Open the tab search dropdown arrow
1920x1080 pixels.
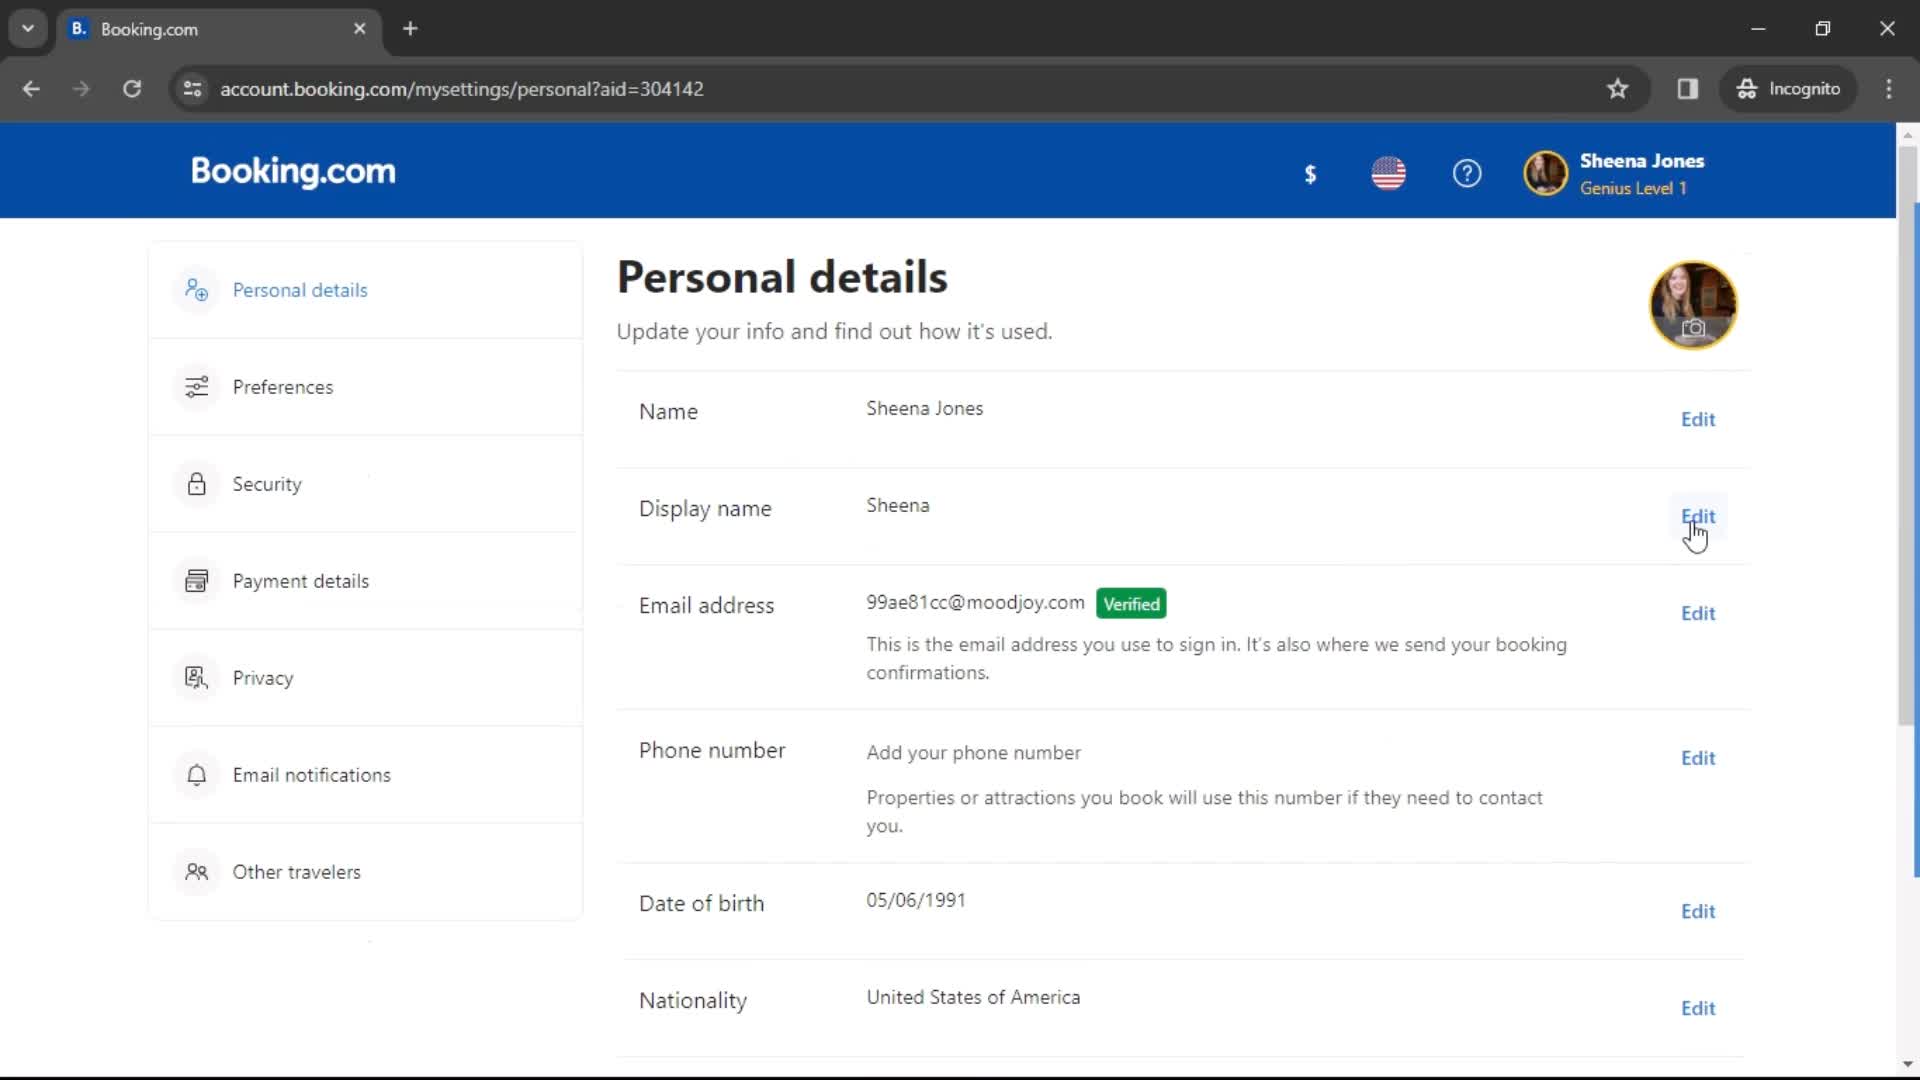(x=28, y=29)
